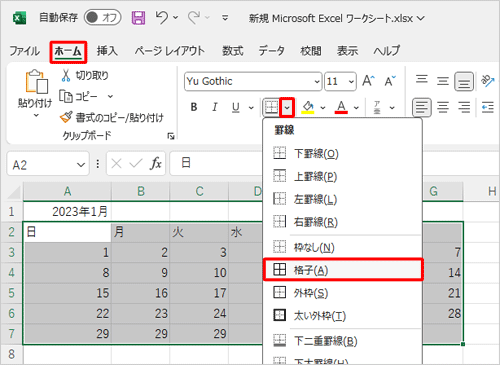Screen dimensions: 500x365
Task: Choose 外枠(S) outside borders option
Action: point(342,293)
